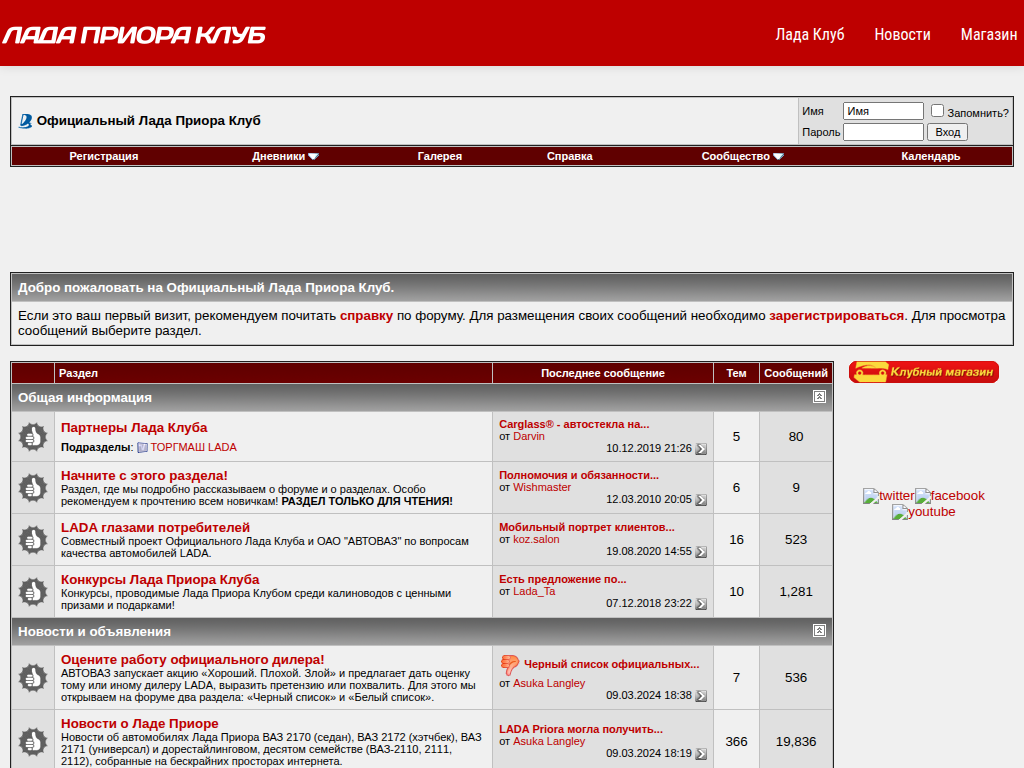Image resolution: width=1024 pixels, height=768 pixels.
Task: Collapse the Общая информация category
Action: [x=819, y=397]
